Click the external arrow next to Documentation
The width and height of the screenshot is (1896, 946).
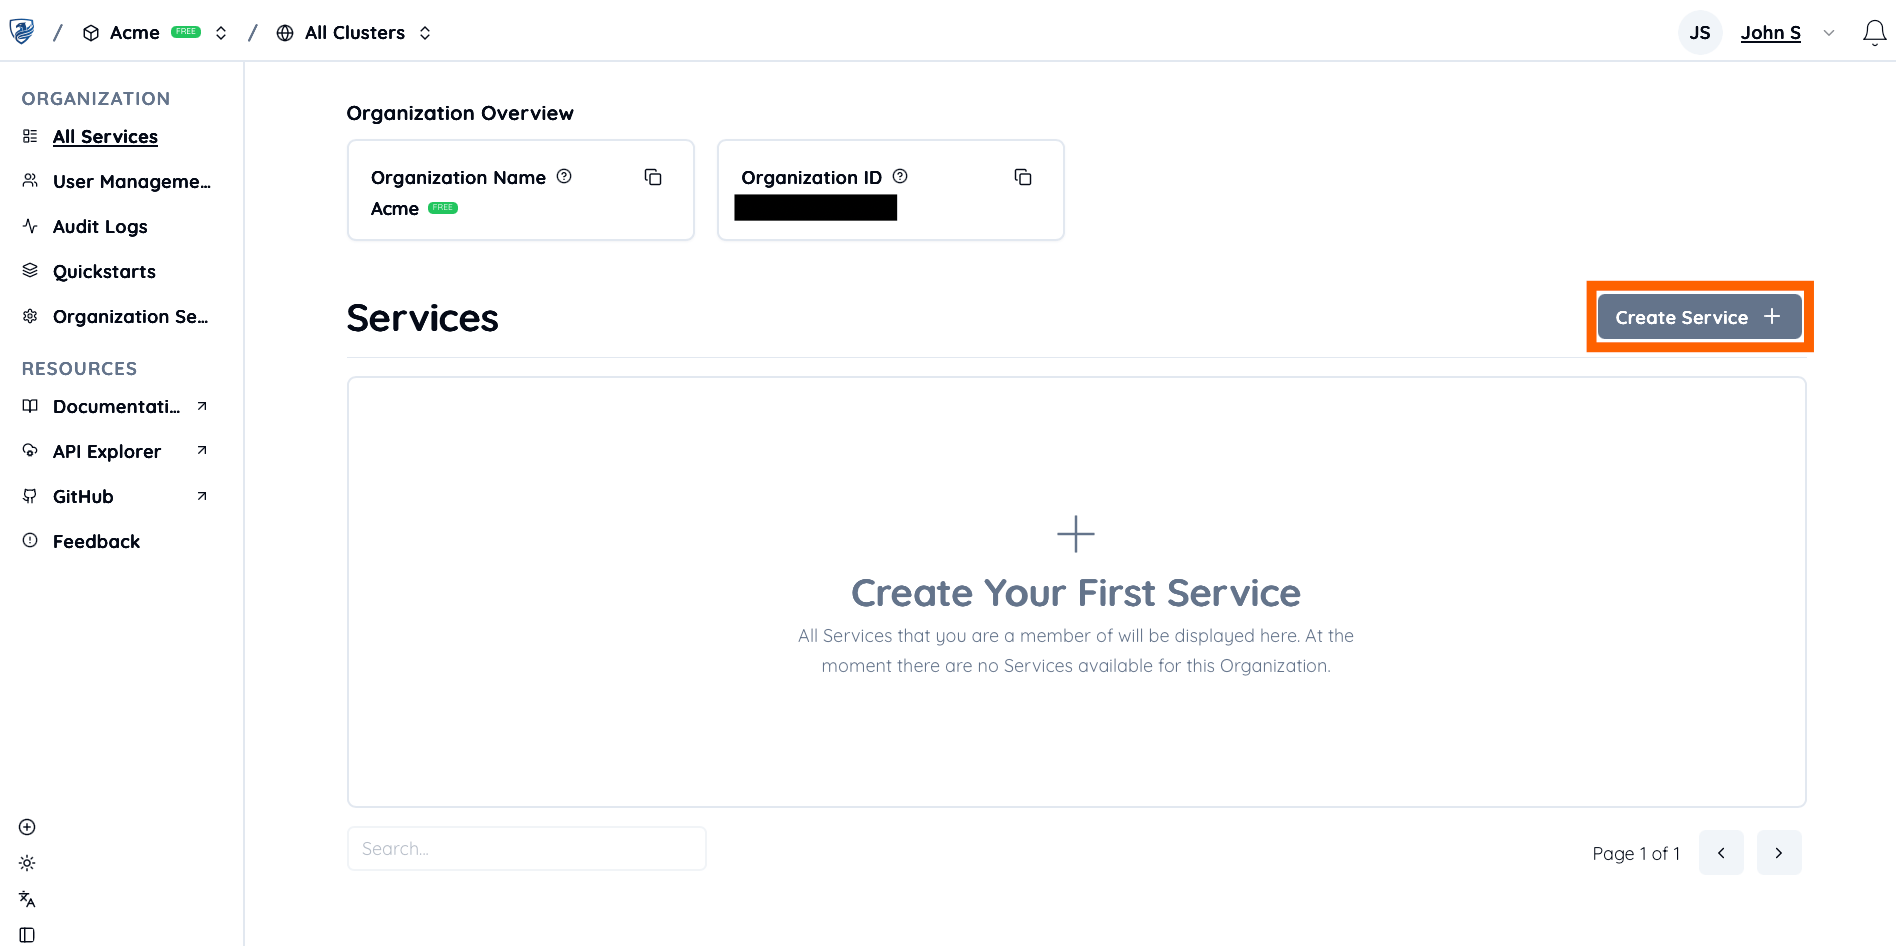pyautogui.click(x=202, y=406)
